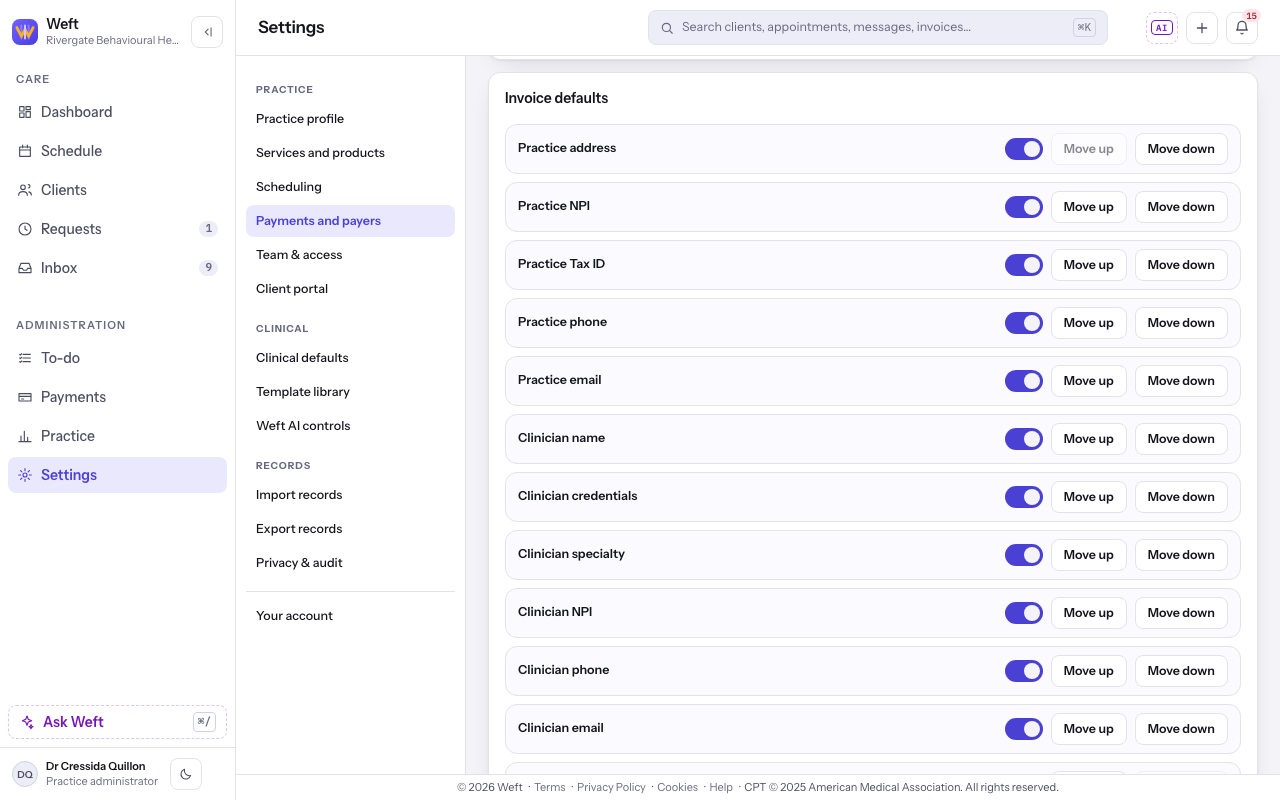Viewport: 1280px width, 800px height.
Task: Click the plus icon to create new
Action: pyautogui.click(x=1202, y=28)
